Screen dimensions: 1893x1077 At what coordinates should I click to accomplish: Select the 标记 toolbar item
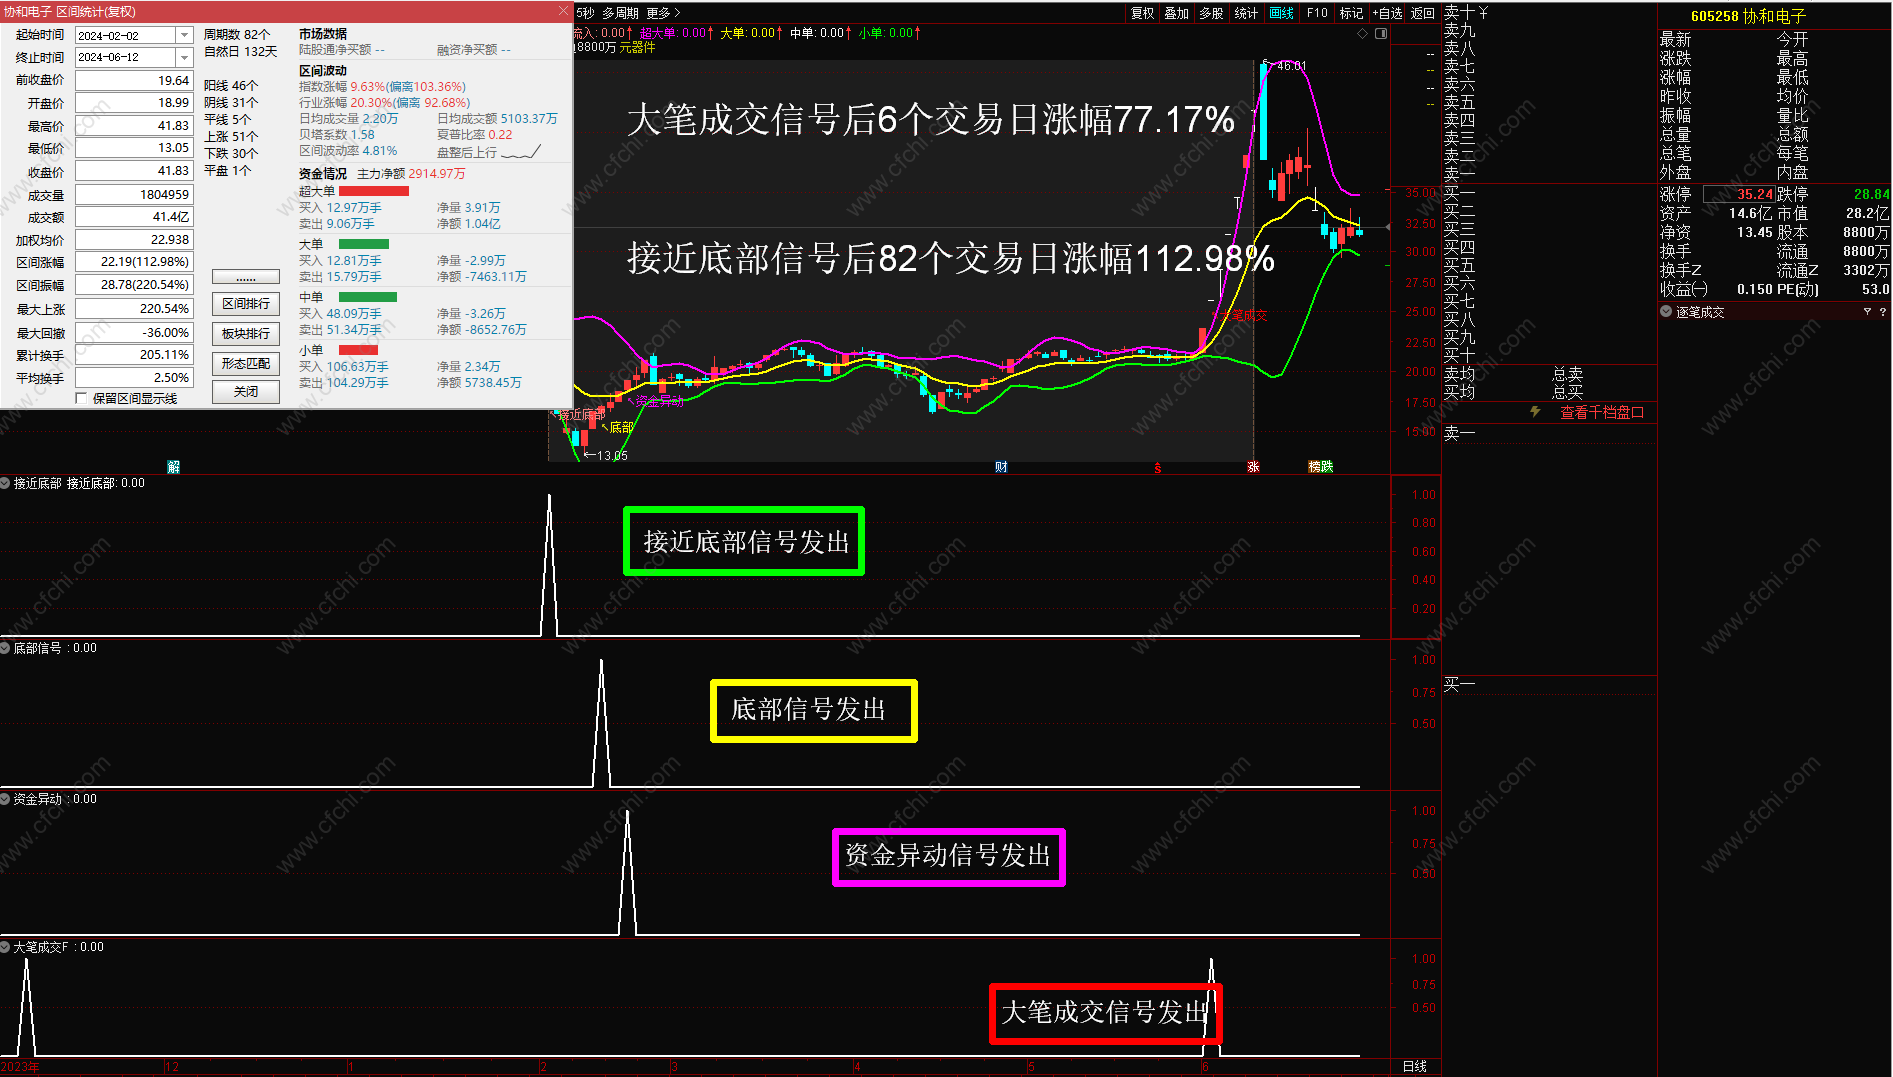point(1351,13)
